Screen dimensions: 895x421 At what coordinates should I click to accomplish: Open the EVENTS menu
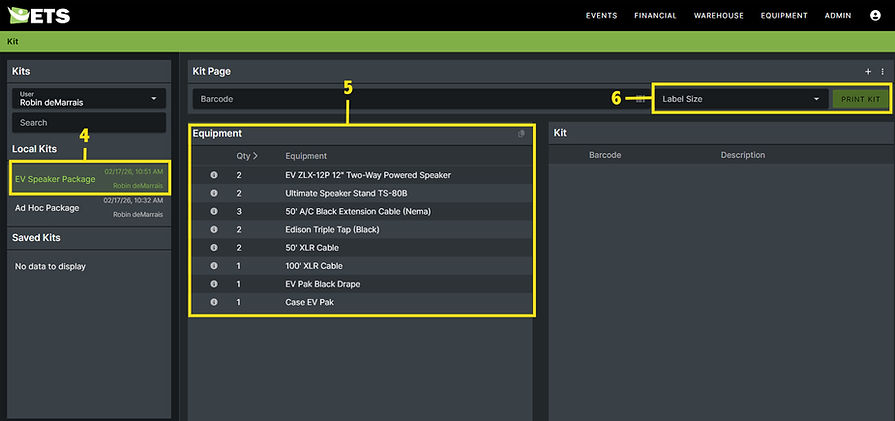pyautogui.click(x=601, y=16)
